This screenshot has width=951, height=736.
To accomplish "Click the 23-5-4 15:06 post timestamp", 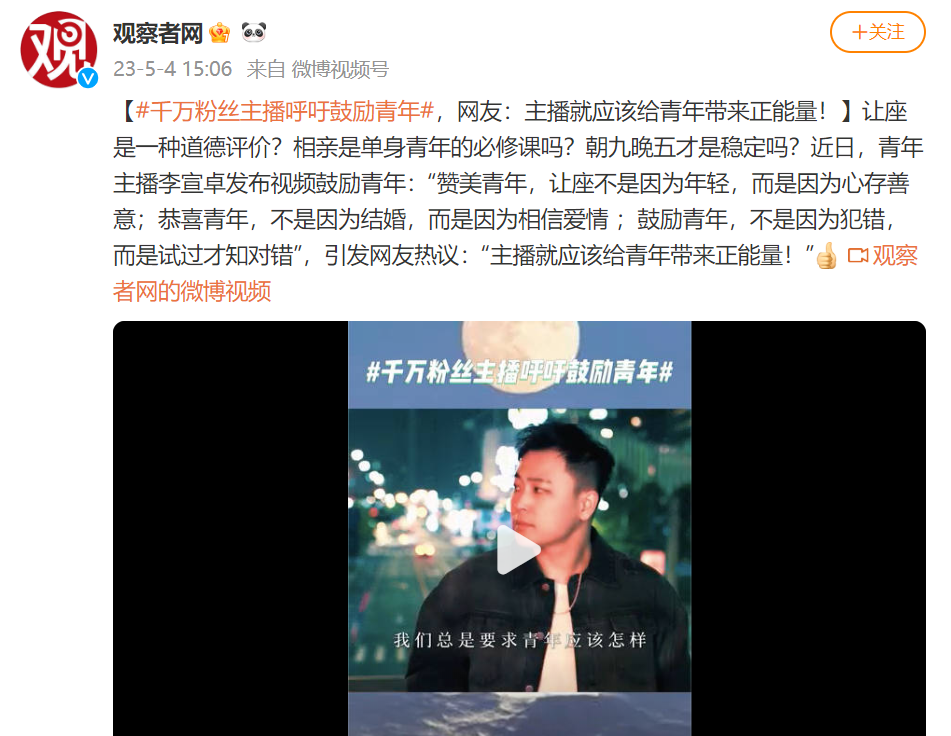I will (x=173, y=69).
